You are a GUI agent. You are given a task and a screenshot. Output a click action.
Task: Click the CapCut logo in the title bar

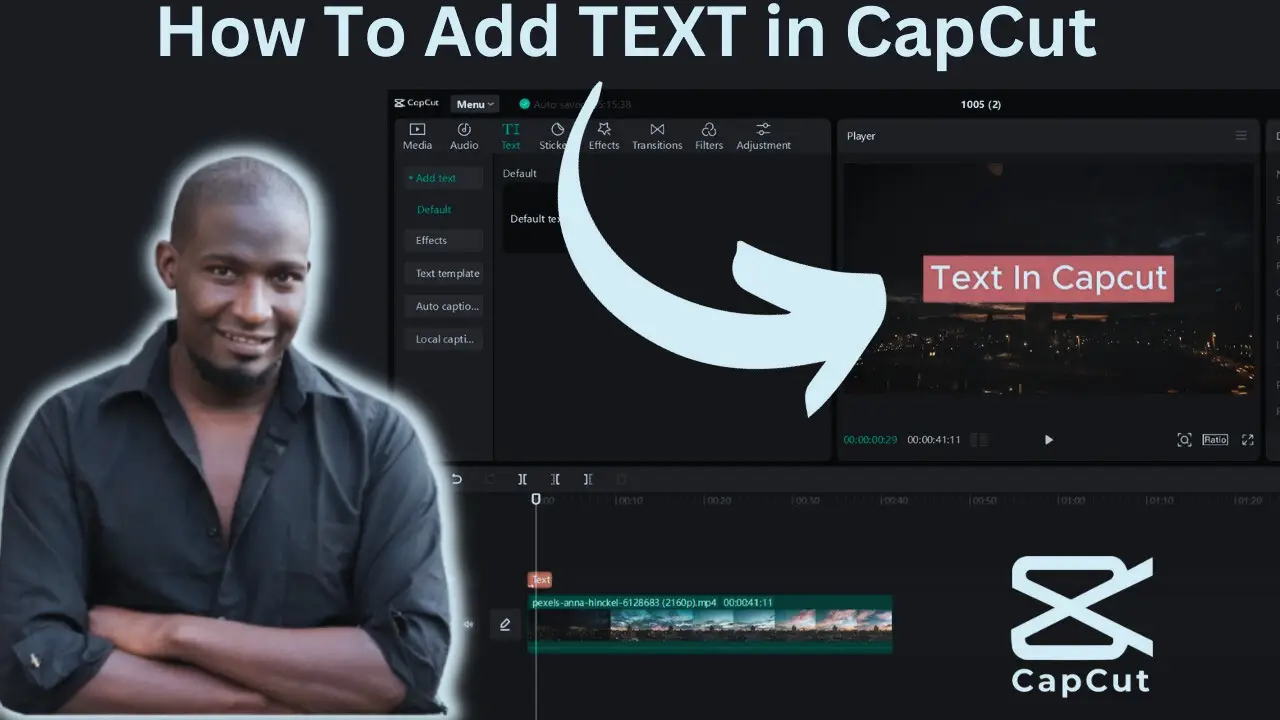(417, 103)
